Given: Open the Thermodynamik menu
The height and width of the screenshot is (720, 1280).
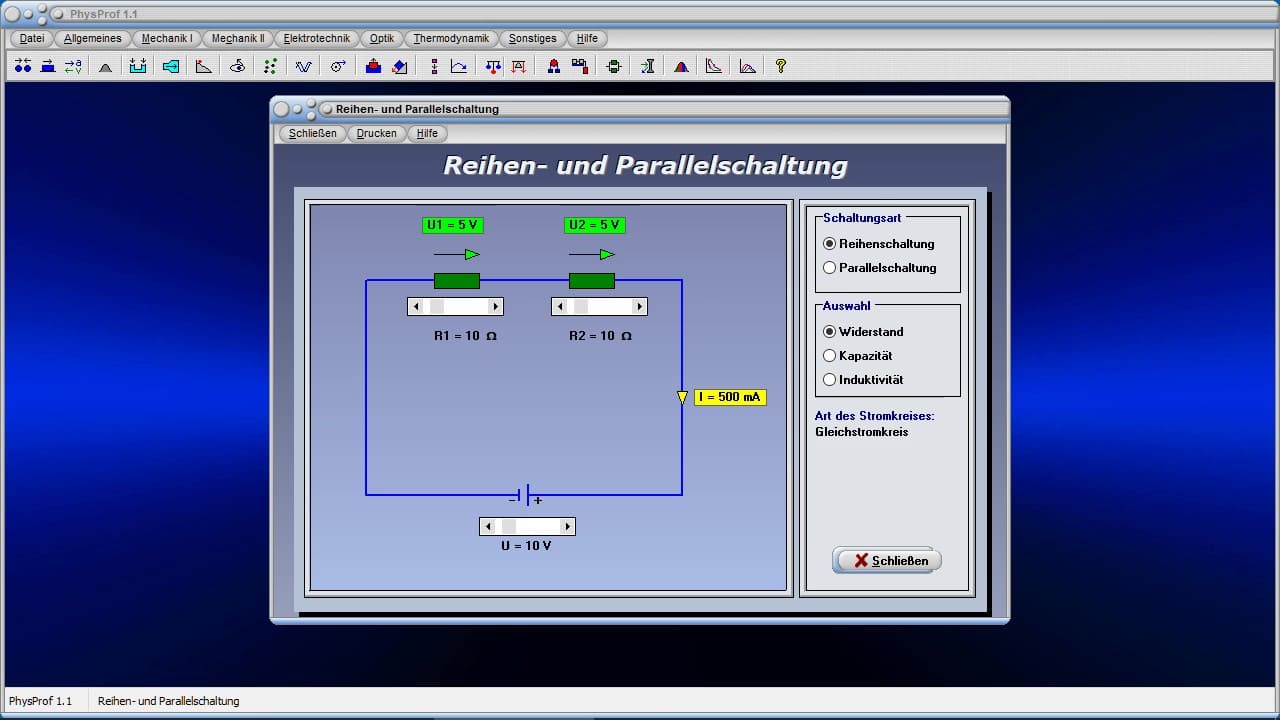Looking at the screenshot, I should coord(451,39).
